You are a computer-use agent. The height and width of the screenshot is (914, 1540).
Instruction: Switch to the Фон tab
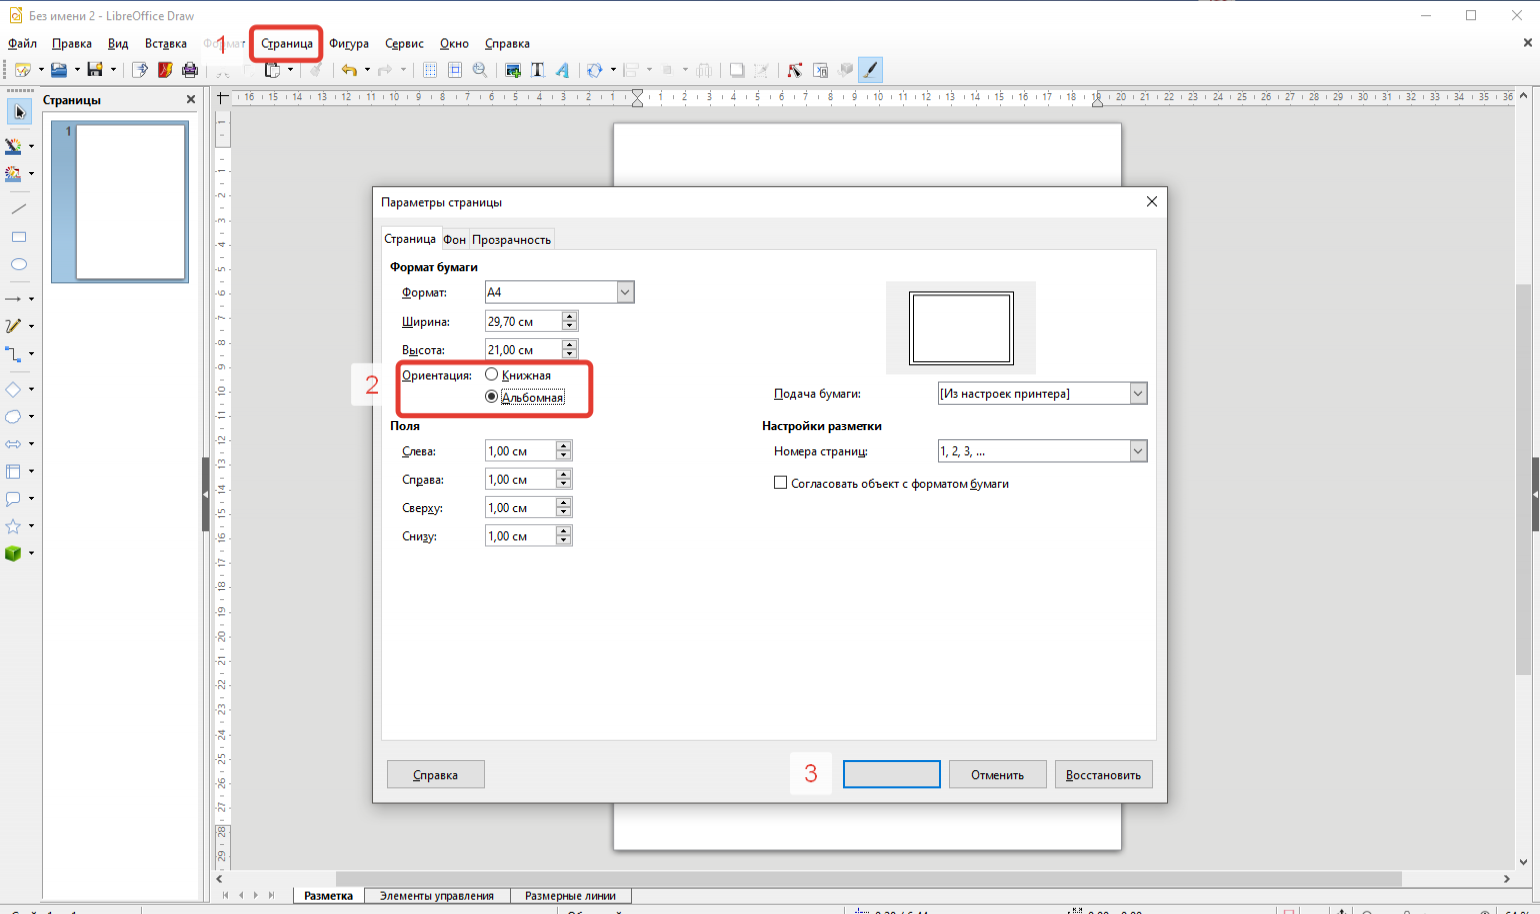pos(455,240)
